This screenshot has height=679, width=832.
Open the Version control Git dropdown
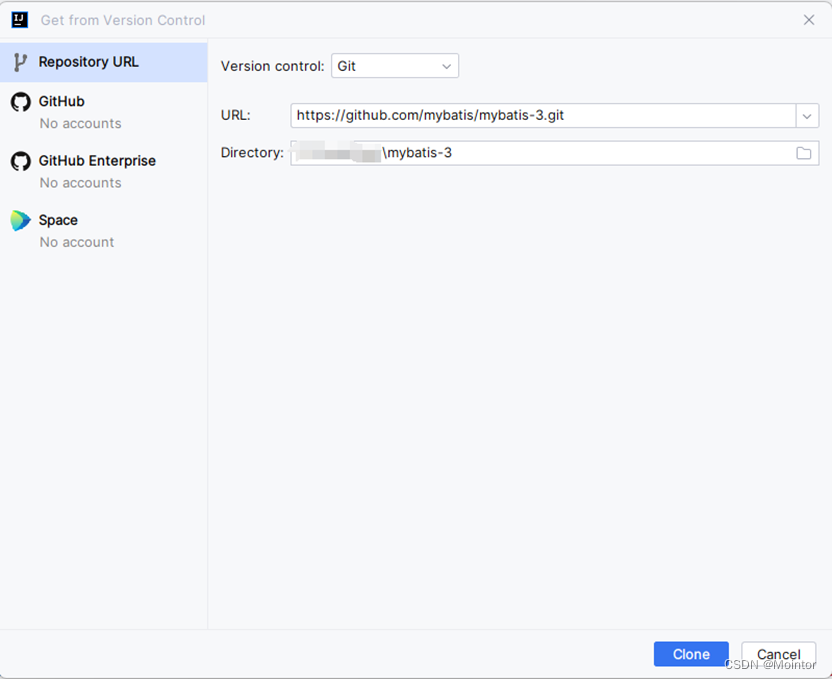coord(395,66)
